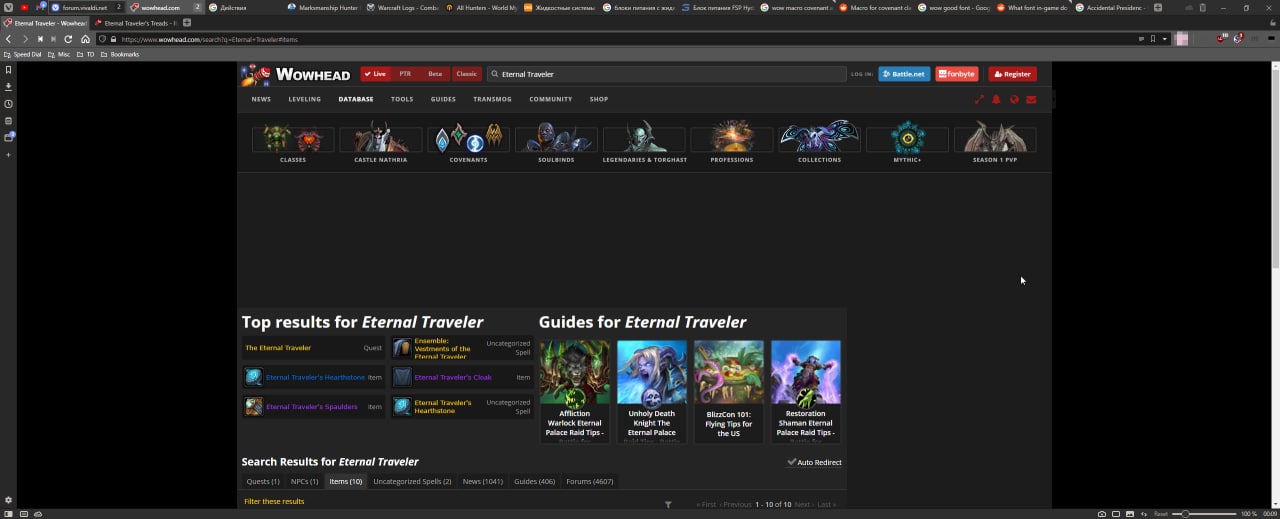Viewport: 1280px width, 519px height.
Task: Open The Eternal Traveler quest link
Action: coord(278,348)
